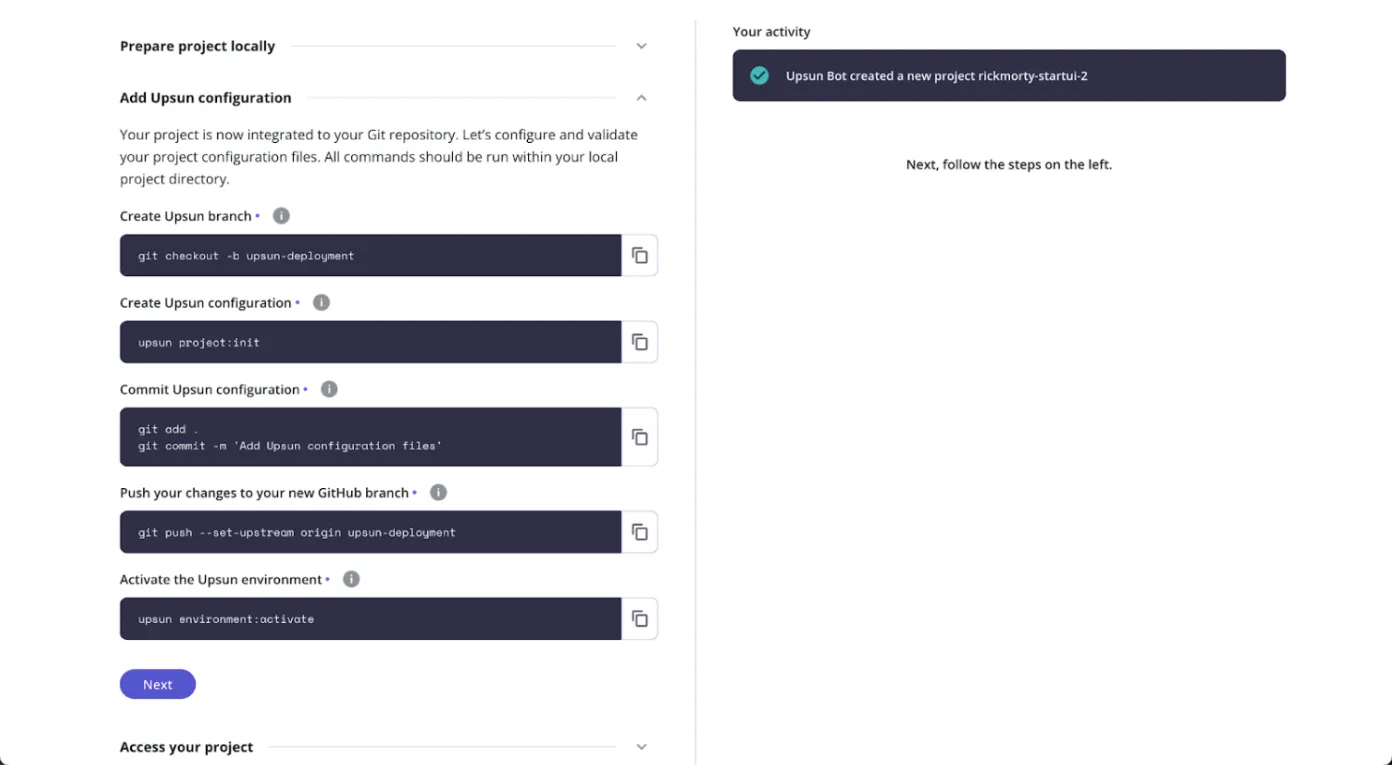Click the Prepare project locally heading
Viewport: 1392px width, 765px height.
(197, 46)
